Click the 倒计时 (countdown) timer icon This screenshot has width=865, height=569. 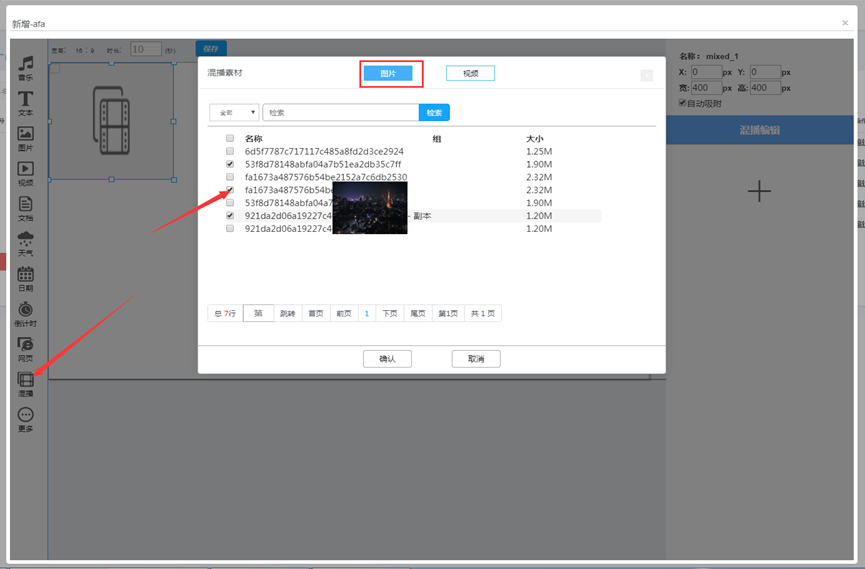26,311
